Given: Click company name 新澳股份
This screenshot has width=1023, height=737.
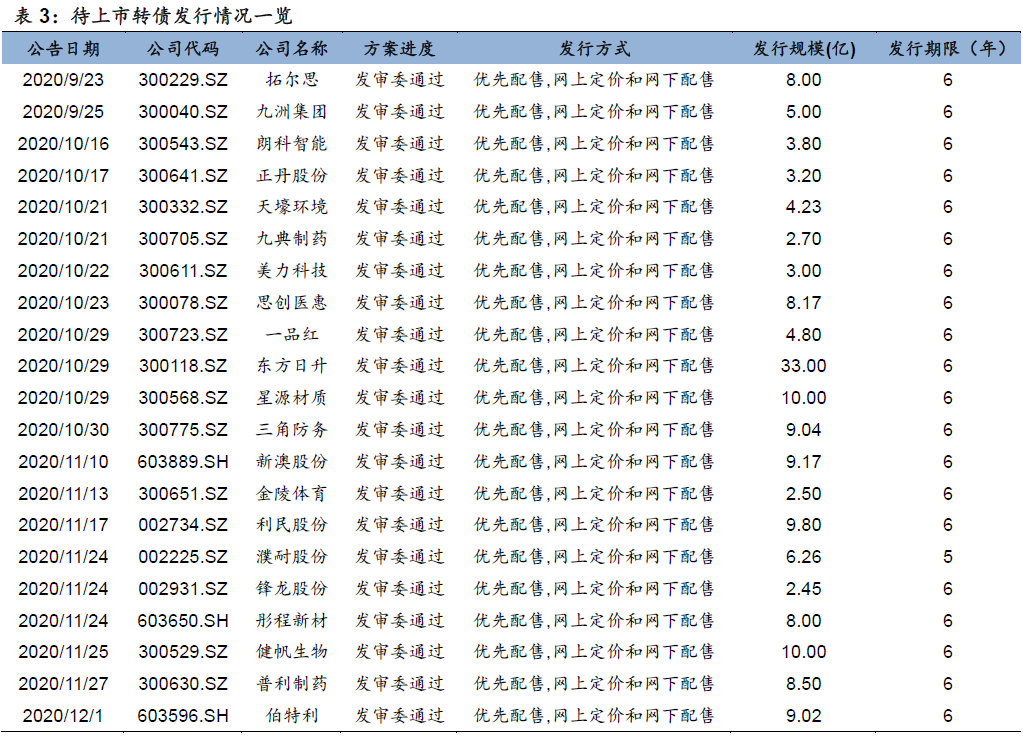Looking at the screenshot, I should click(292, 462).
